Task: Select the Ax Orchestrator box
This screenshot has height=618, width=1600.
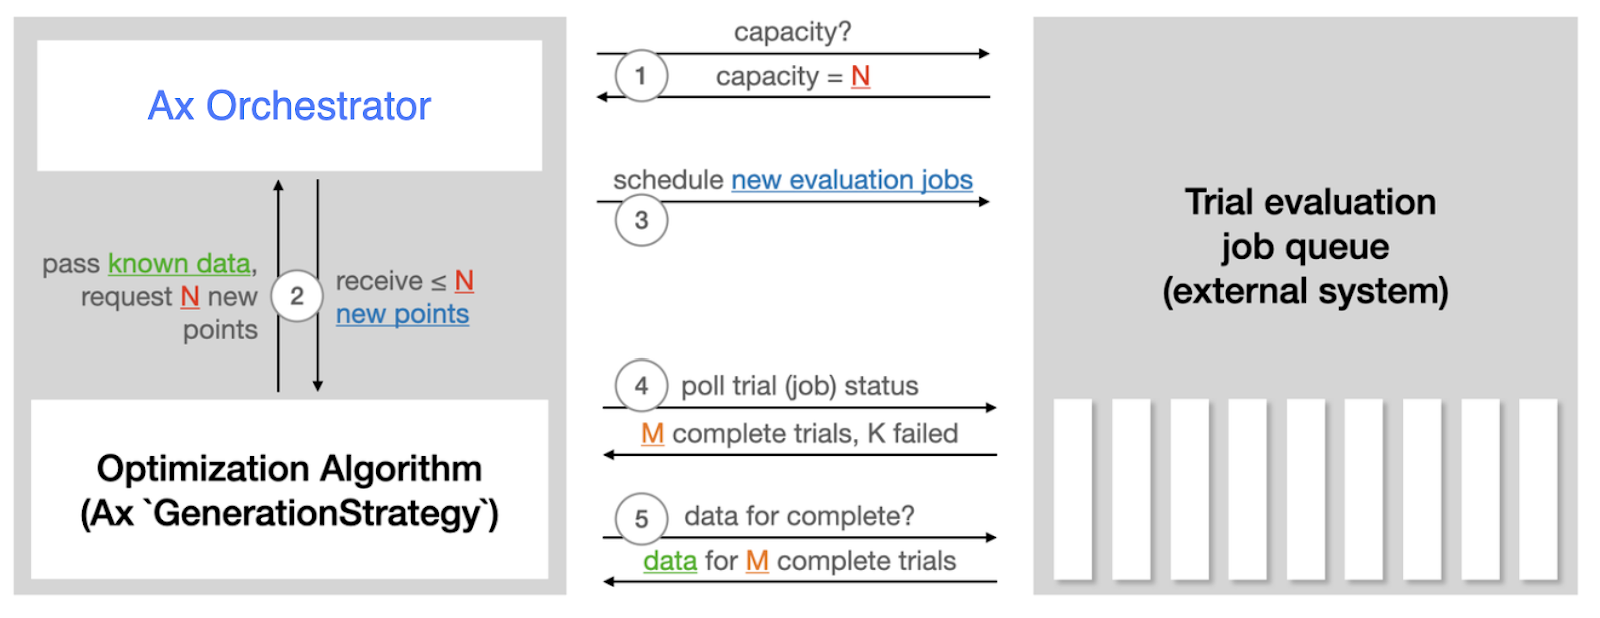Action: [x=290, y=105]
